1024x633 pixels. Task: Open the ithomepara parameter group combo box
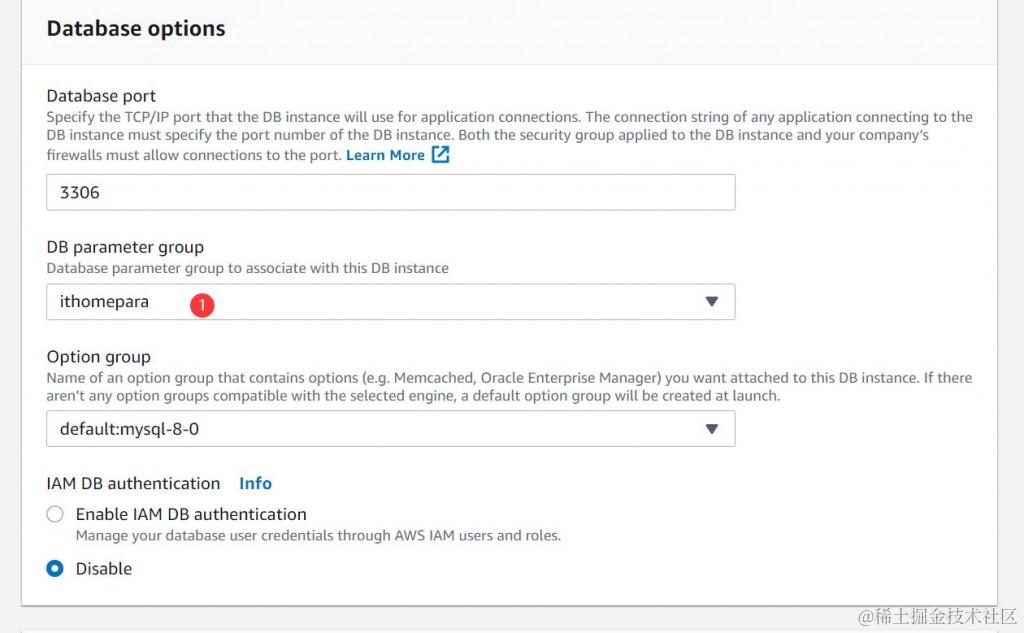click(x=390, y=302)
